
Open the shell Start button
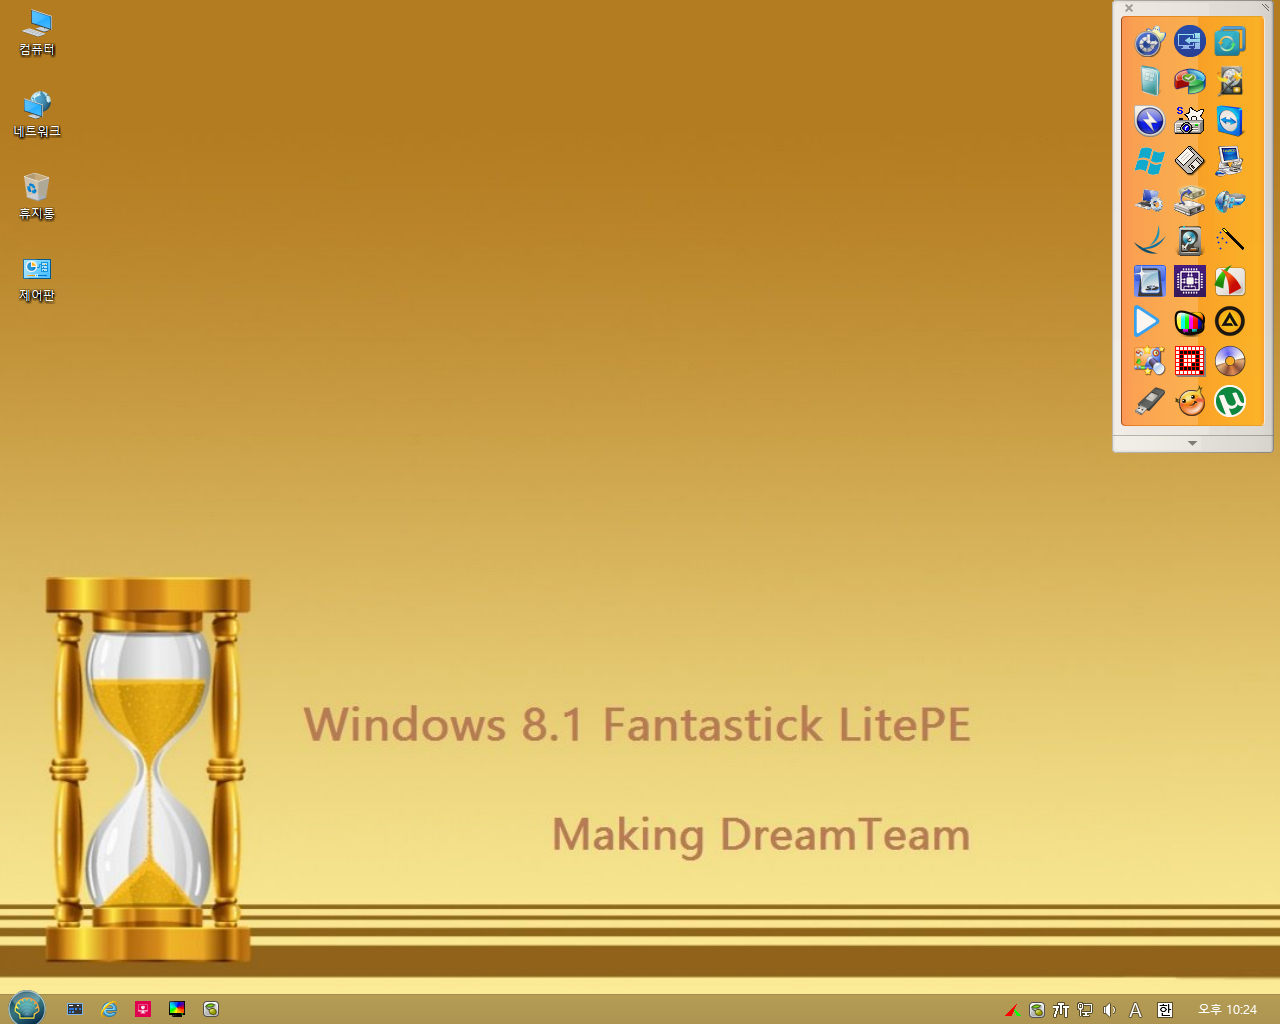[x=27, y=1008]
